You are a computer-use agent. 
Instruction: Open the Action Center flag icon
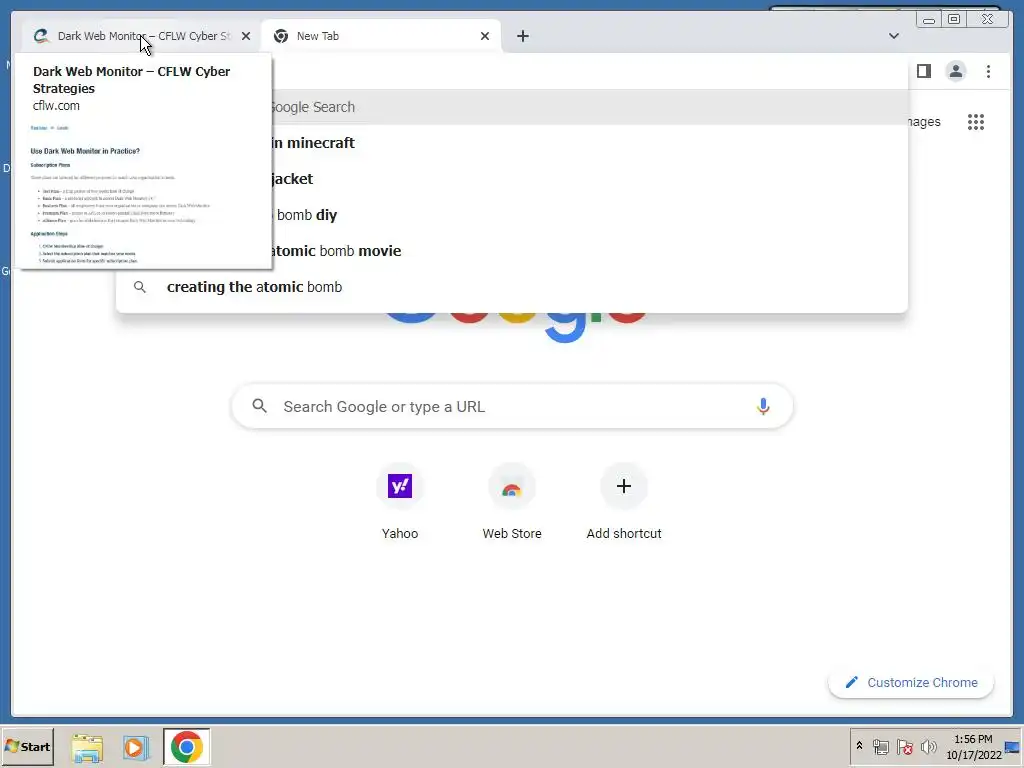tap(904, 746)
